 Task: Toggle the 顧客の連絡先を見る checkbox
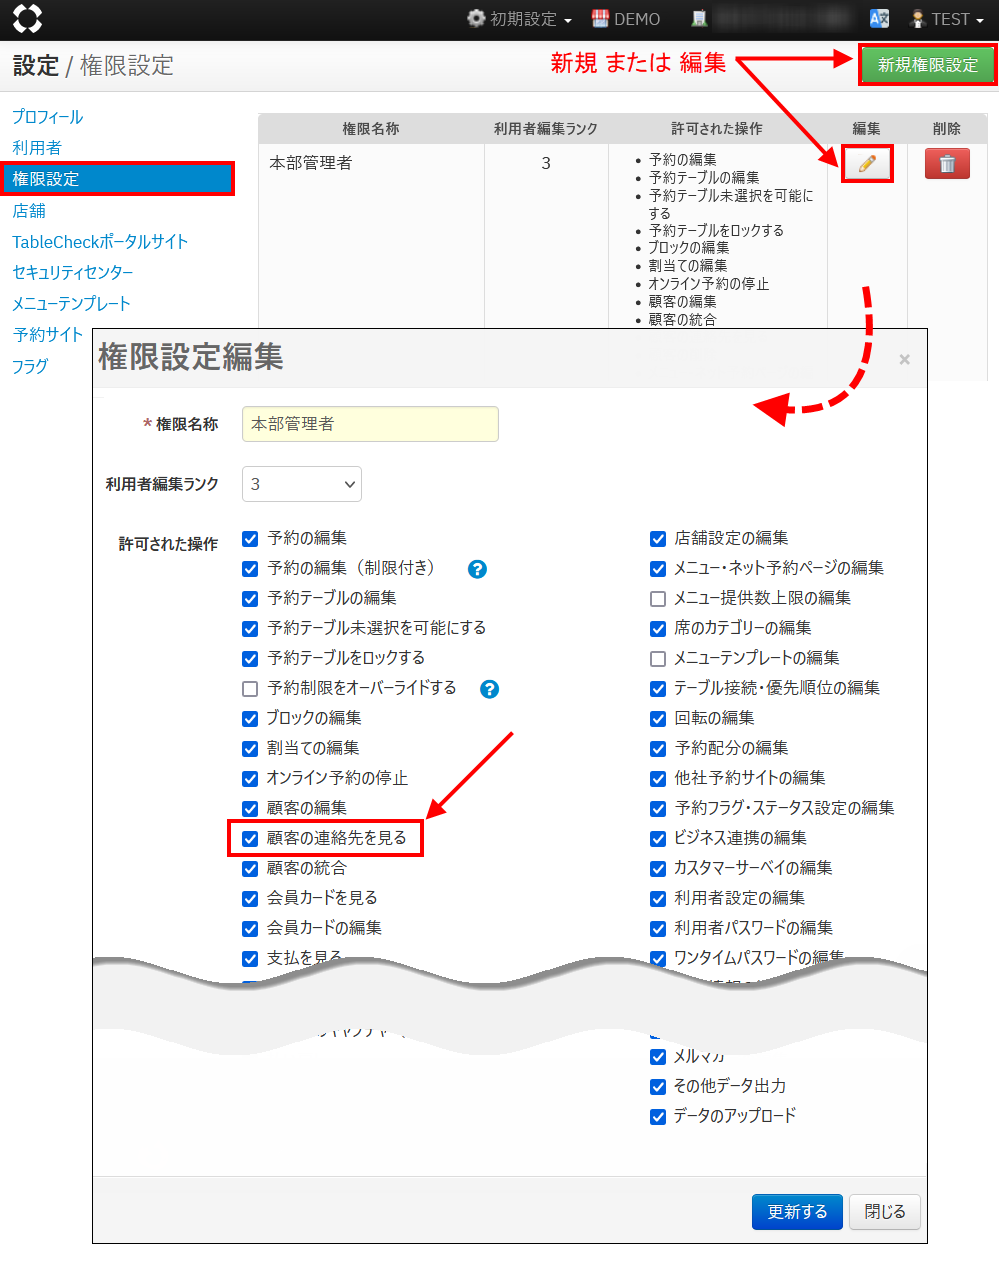pyautogui.click(x=251, y=839)
